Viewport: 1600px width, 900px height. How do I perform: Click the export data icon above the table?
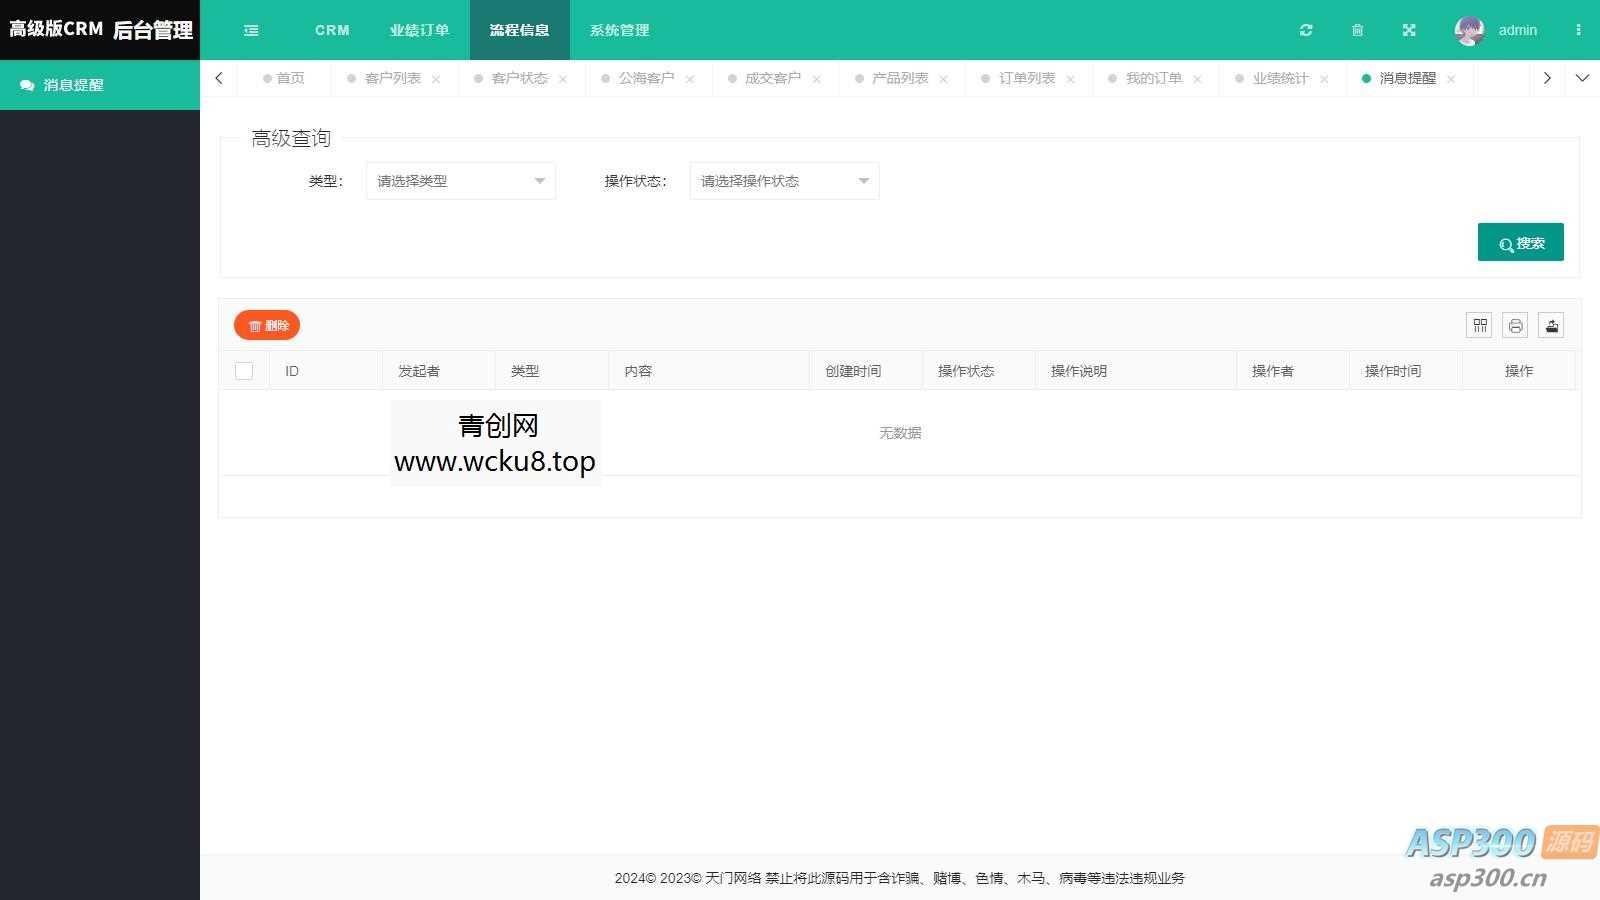[1551, 325]
